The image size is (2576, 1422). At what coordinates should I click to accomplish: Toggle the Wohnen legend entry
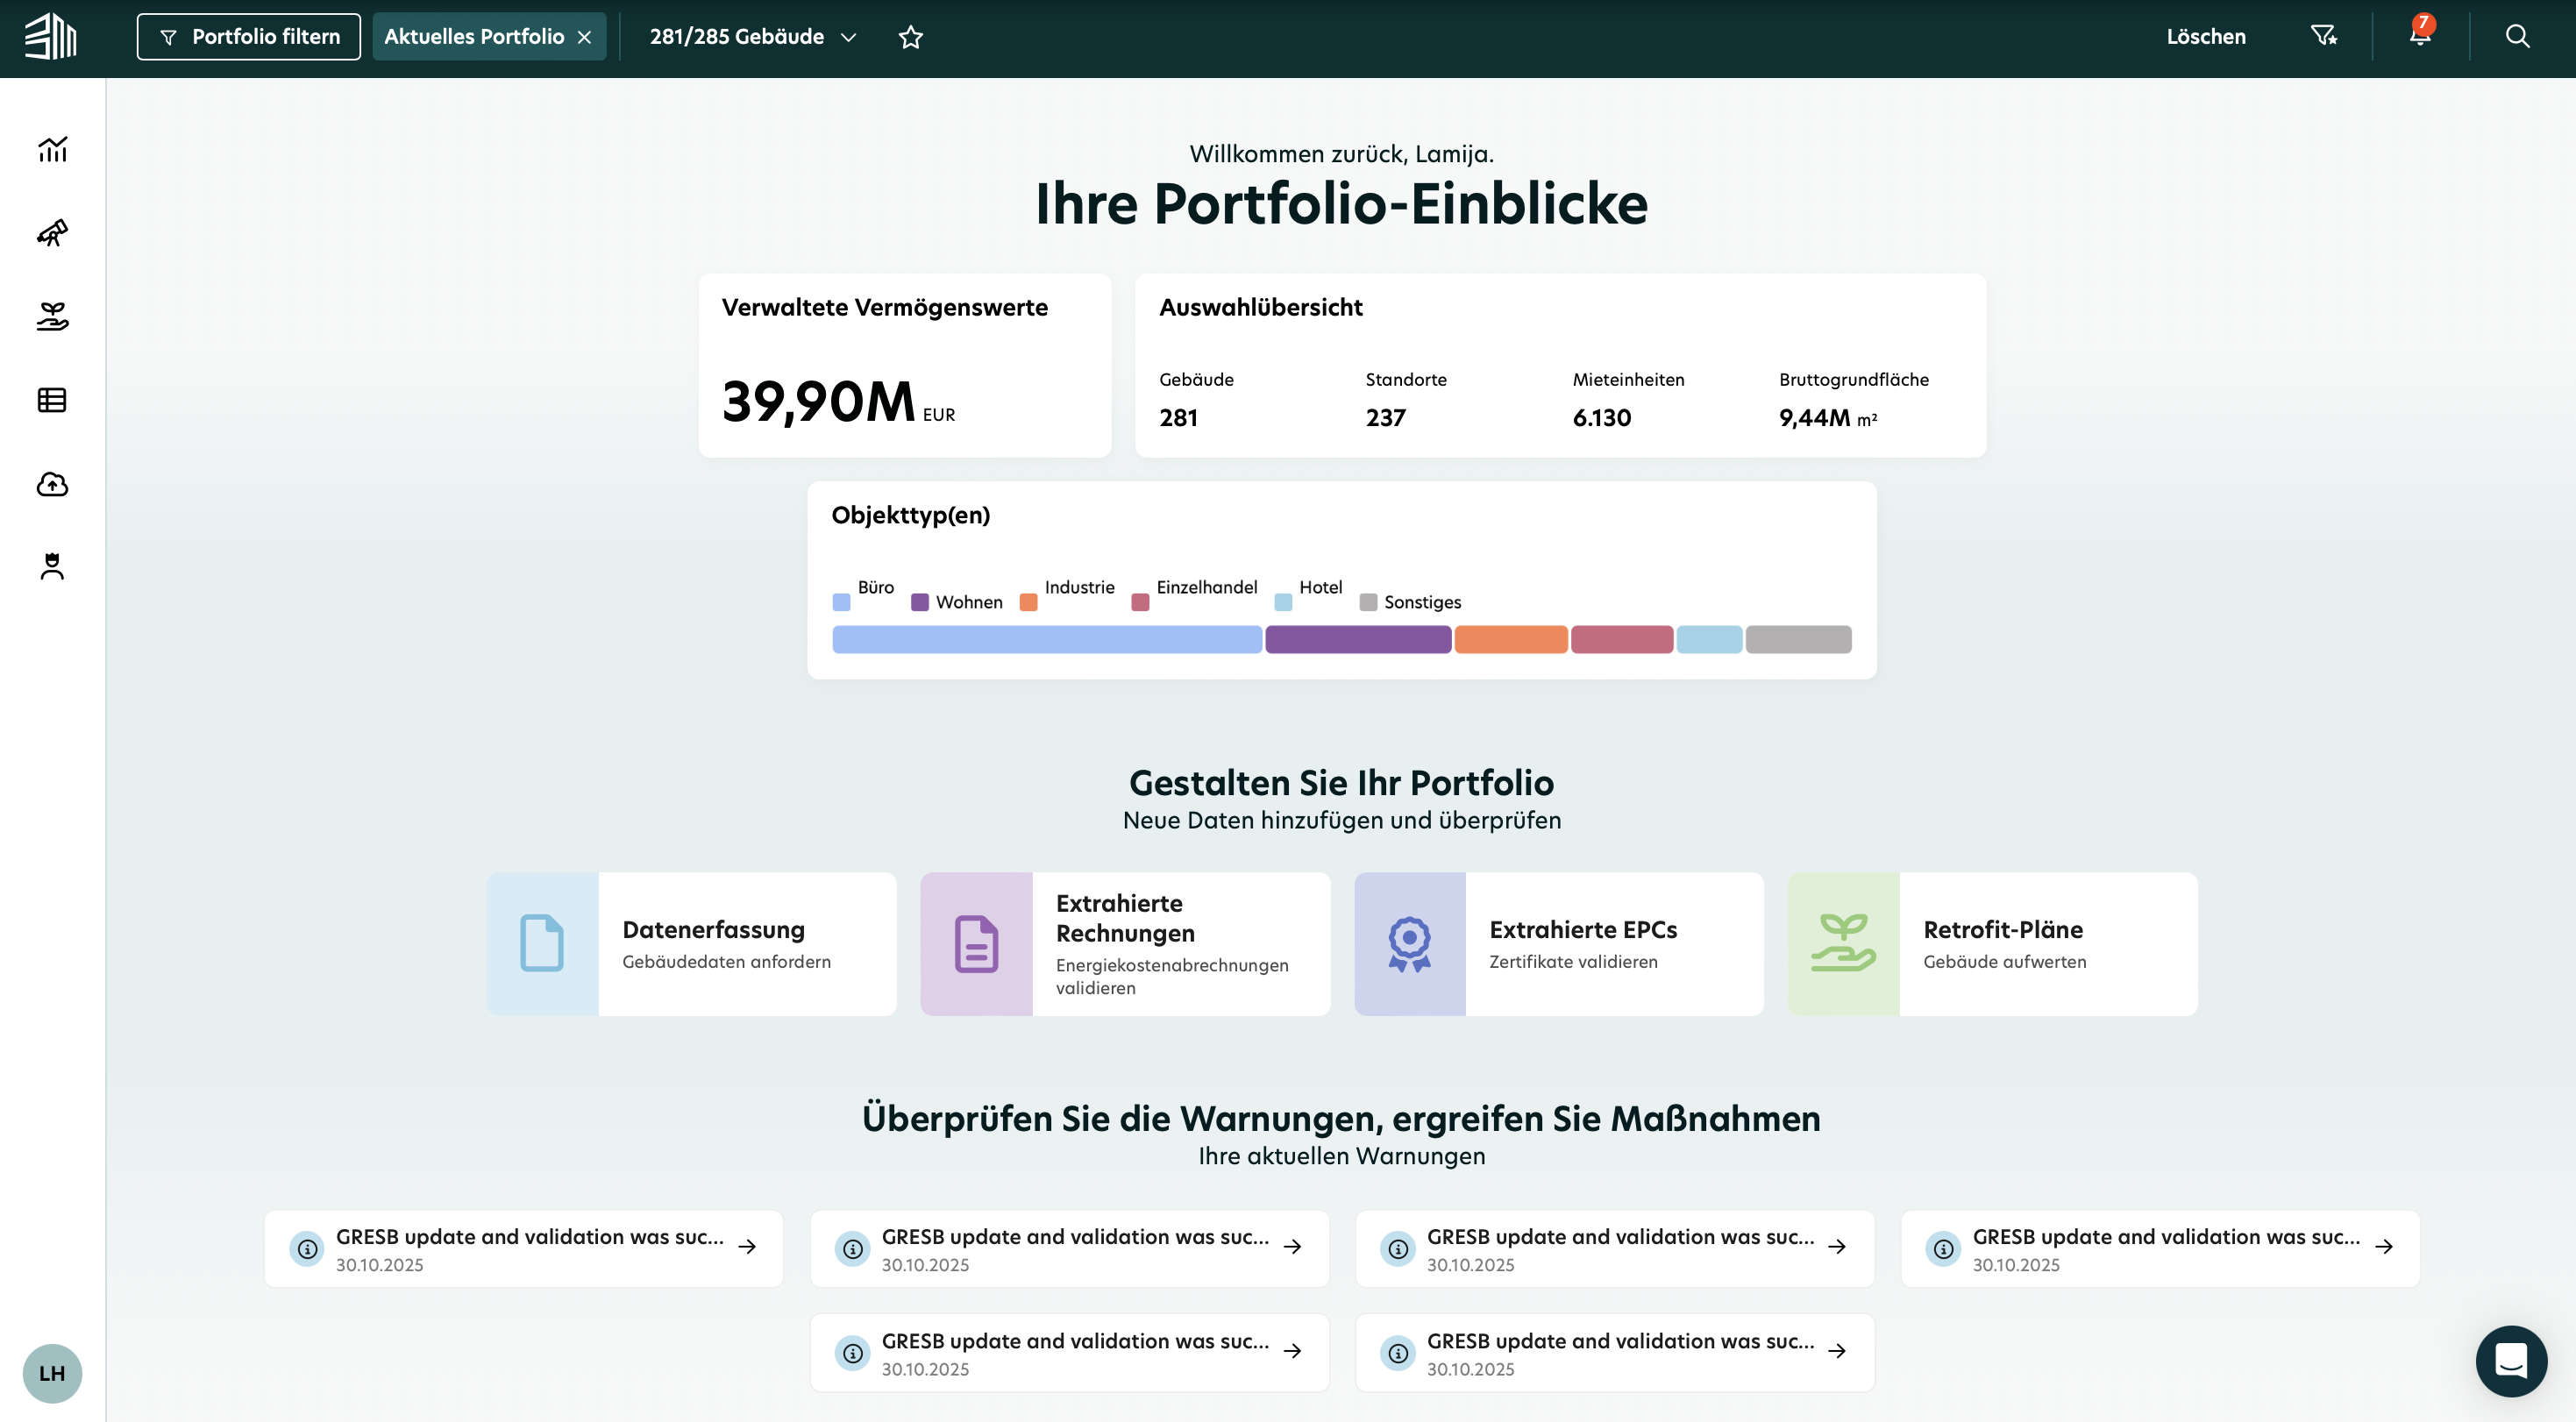tap(919, 602)
